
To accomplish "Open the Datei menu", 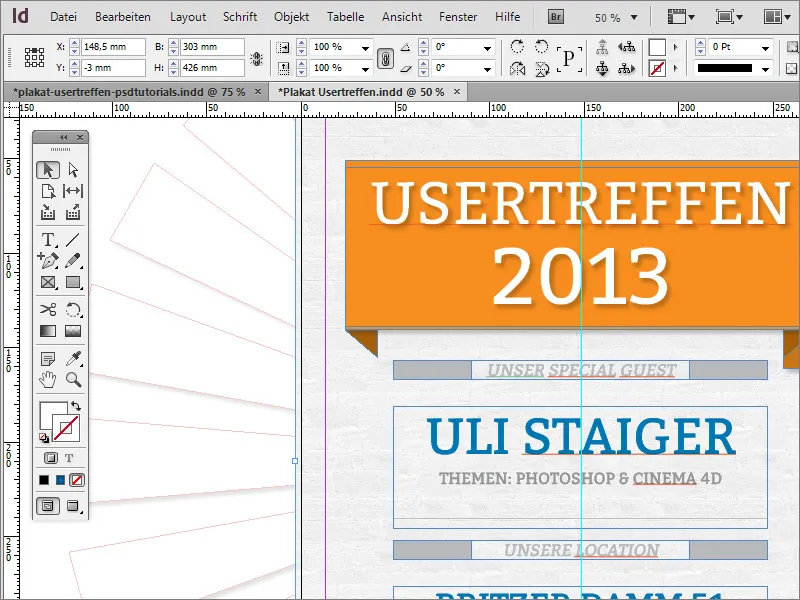I will [63, 17].
